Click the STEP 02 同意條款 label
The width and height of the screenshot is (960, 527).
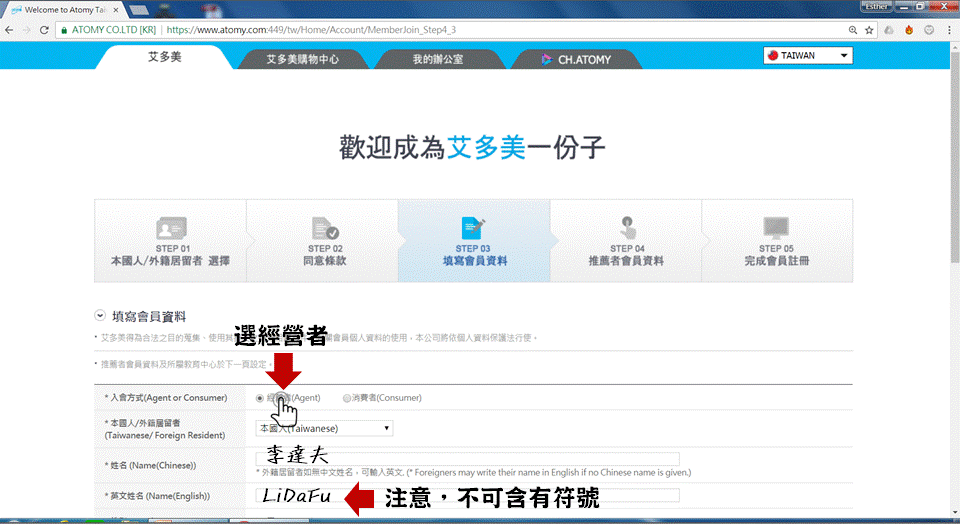[x=325, y=261]
